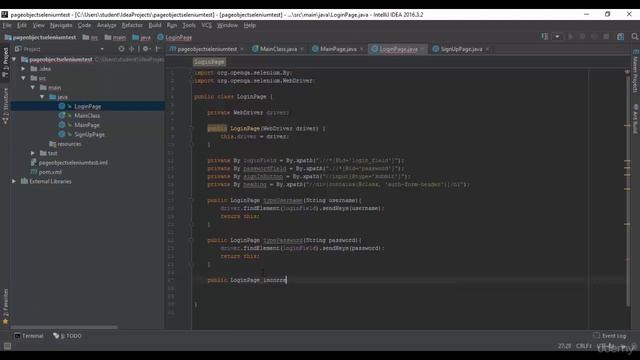Screen dimensions: 640x360
Task: Toggle the Structure tool window side tab
Action: click(5, 105)
